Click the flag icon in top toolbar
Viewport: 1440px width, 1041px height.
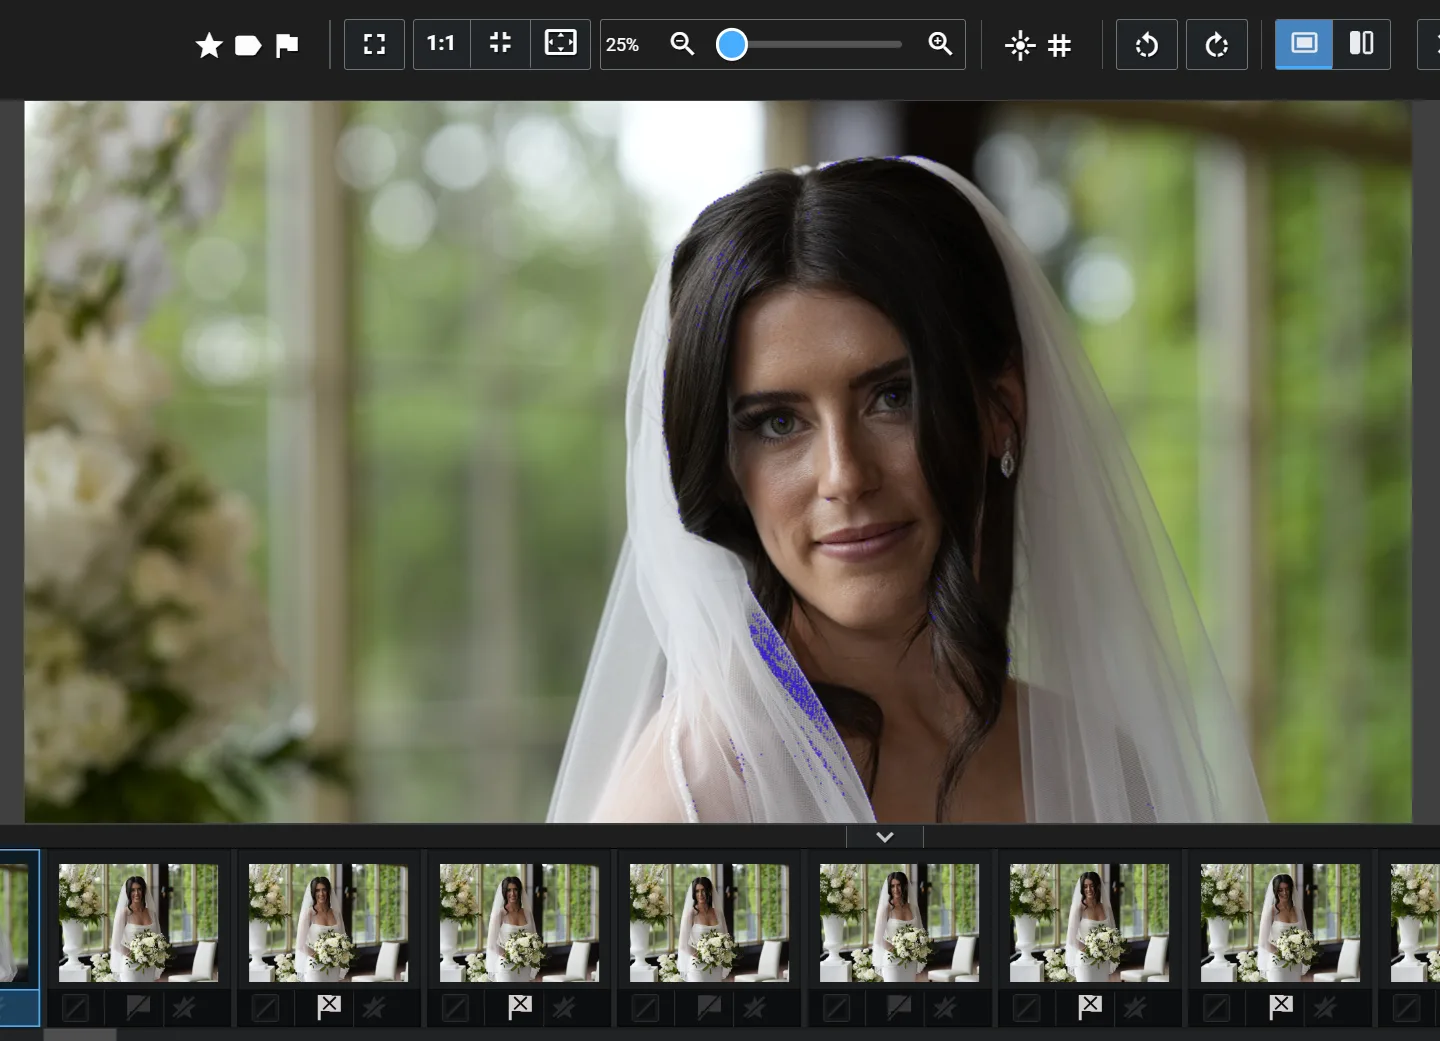(287, 45)
